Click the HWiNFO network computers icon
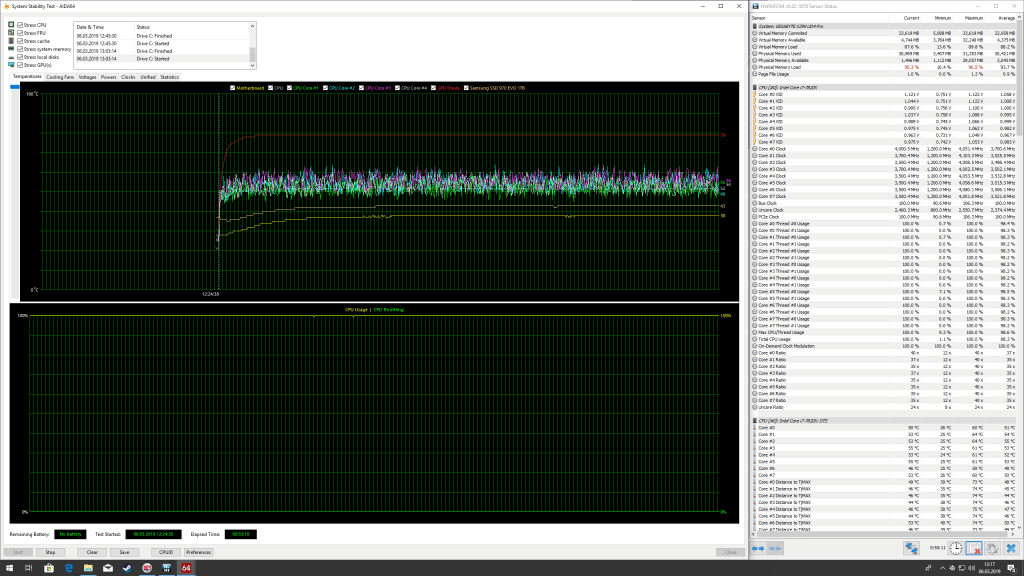This screenshot has height=576, width=1024. click(x=911, y=548)
